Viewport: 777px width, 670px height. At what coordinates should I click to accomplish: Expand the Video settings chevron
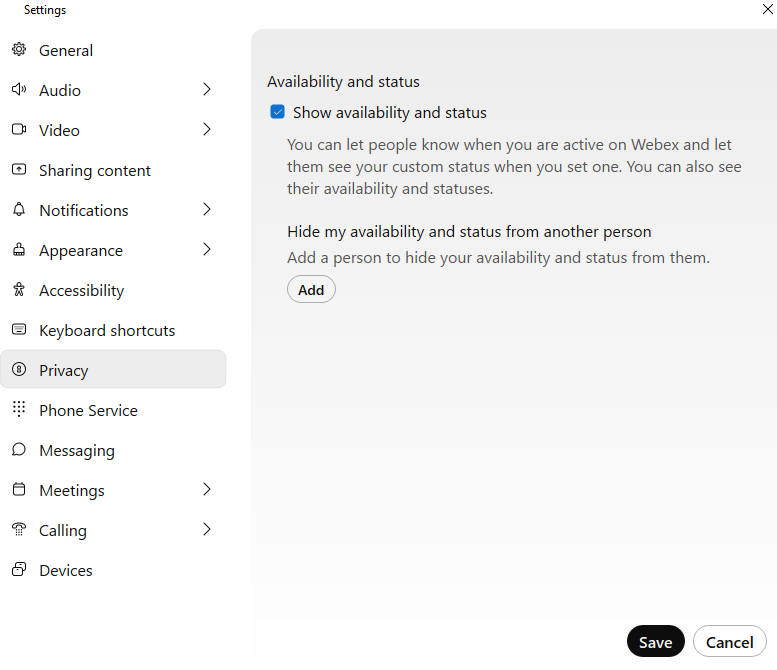[x=207, y=130]
